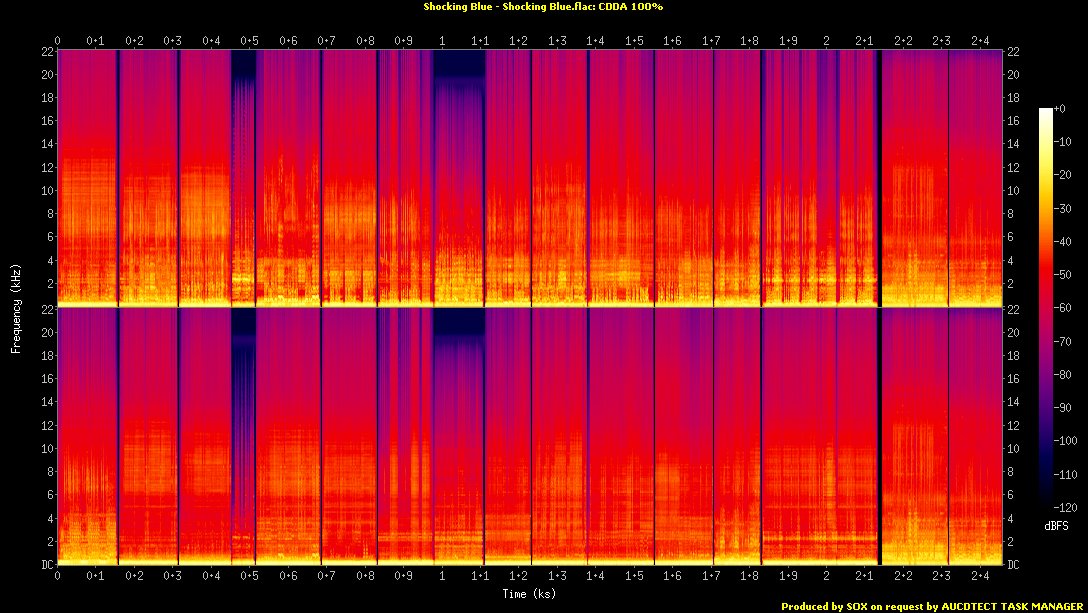The width and height of the screenshot is (1088, 613).
Task: Click the 'Frequency (kHz)' axis label
Action: [16, 306]
